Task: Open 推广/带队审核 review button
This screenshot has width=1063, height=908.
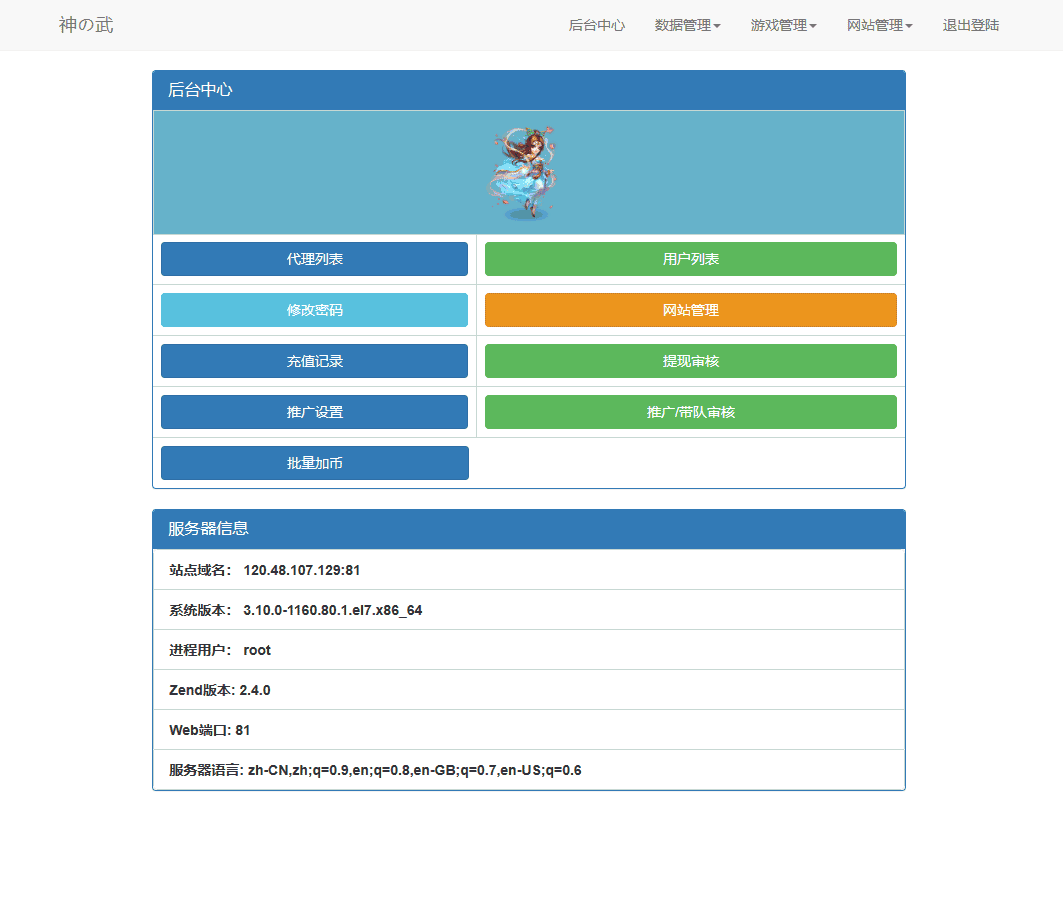Action: tap(690, 412)
